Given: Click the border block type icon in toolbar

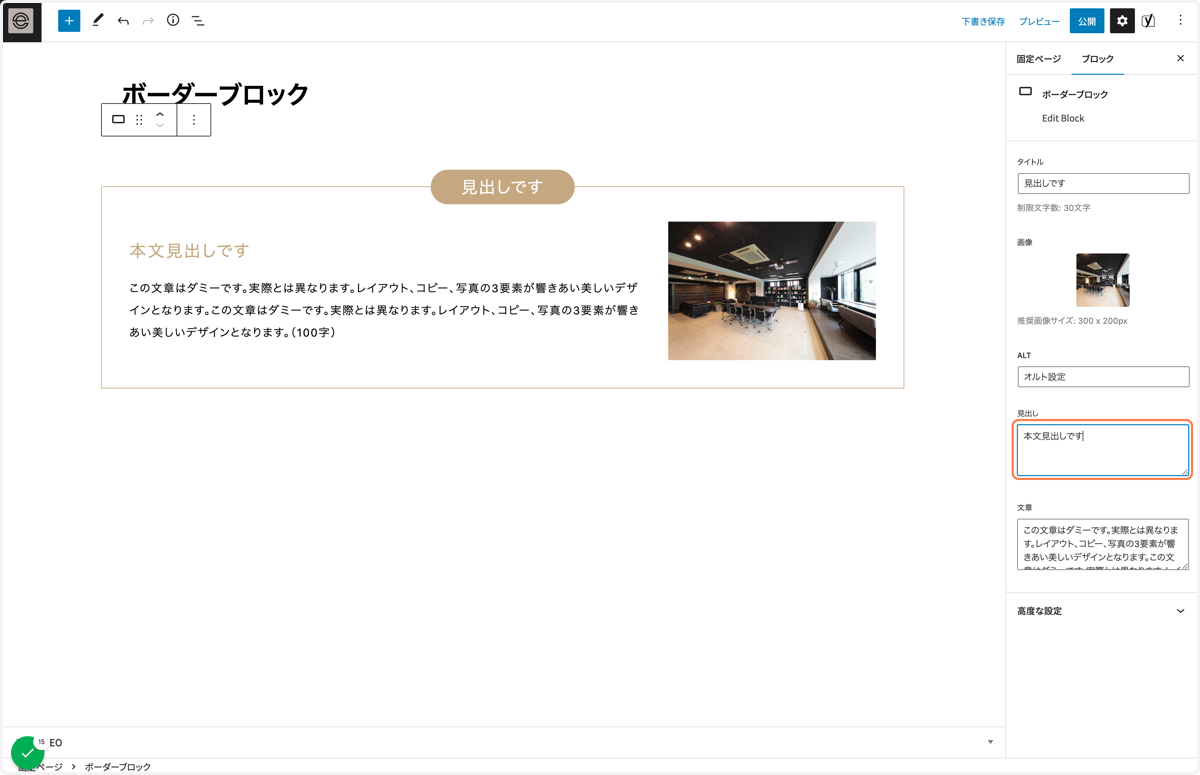Looking at the screenshot, I should coord(118,120).
